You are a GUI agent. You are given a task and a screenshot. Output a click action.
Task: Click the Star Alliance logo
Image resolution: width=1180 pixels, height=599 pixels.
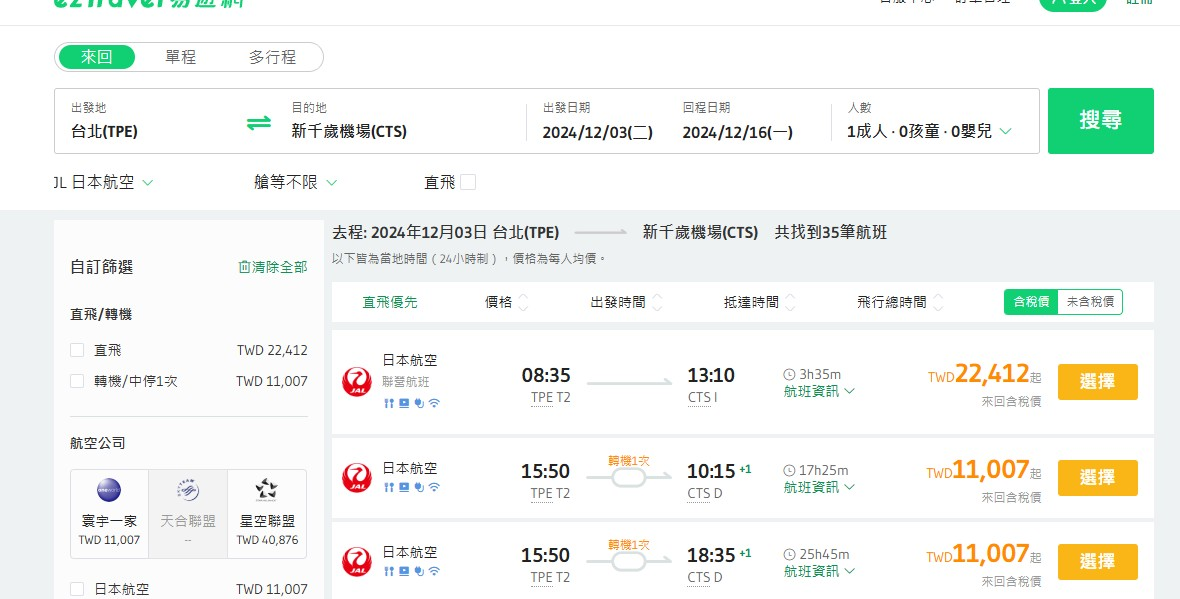[266, 490]
